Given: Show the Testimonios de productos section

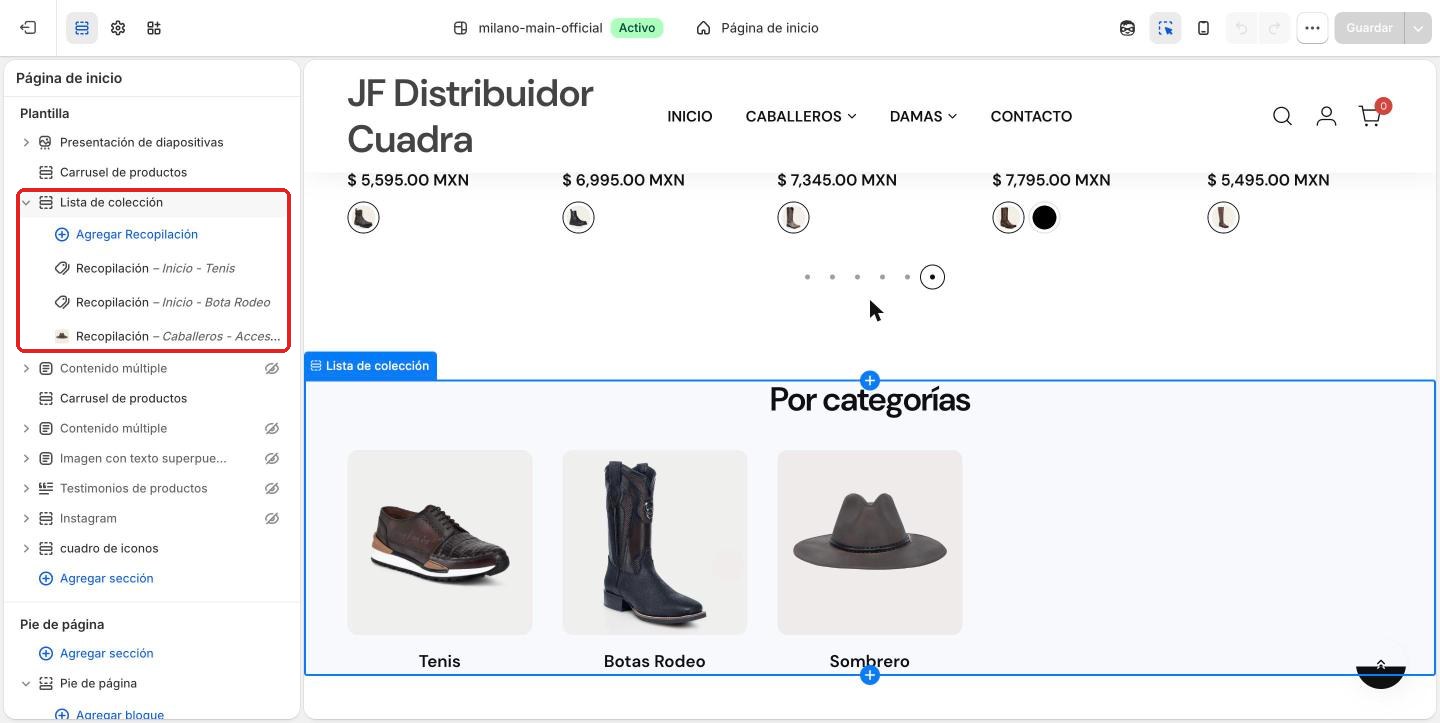Looking at the screenshot, I should [271, 488].
